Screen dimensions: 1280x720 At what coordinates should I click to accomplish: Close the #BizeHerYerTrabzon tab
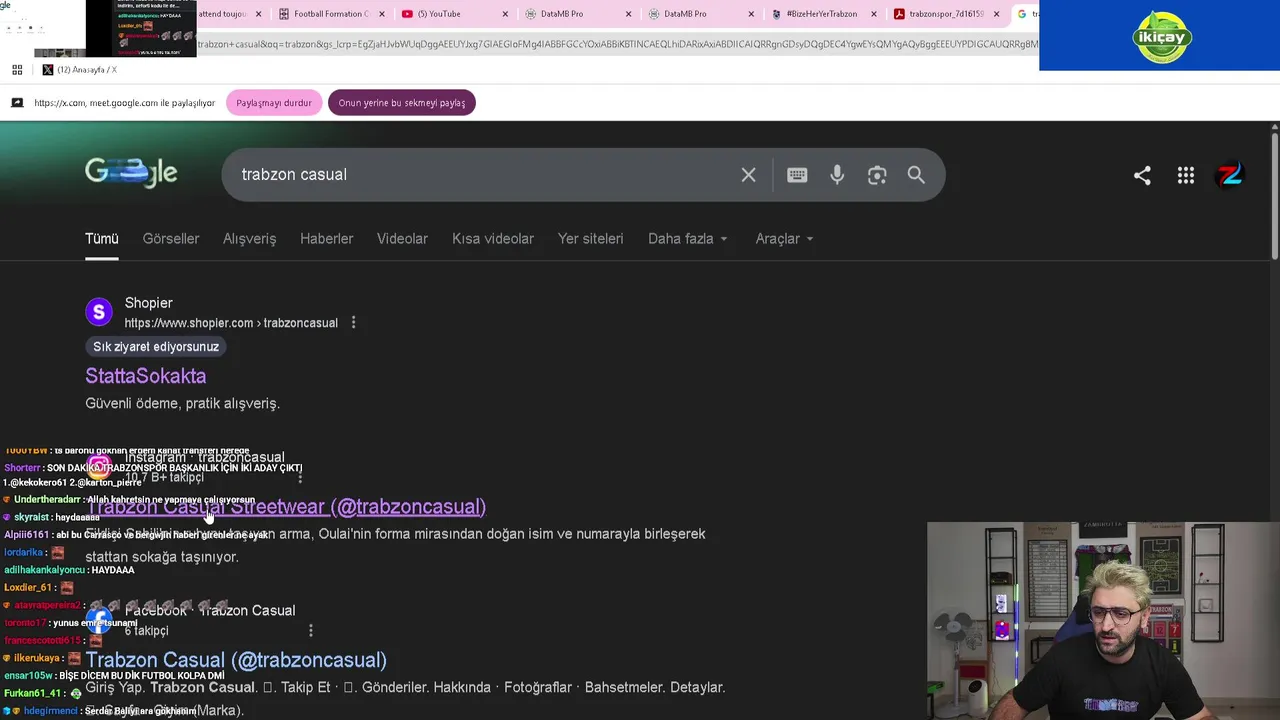click(x=873, y=14)
